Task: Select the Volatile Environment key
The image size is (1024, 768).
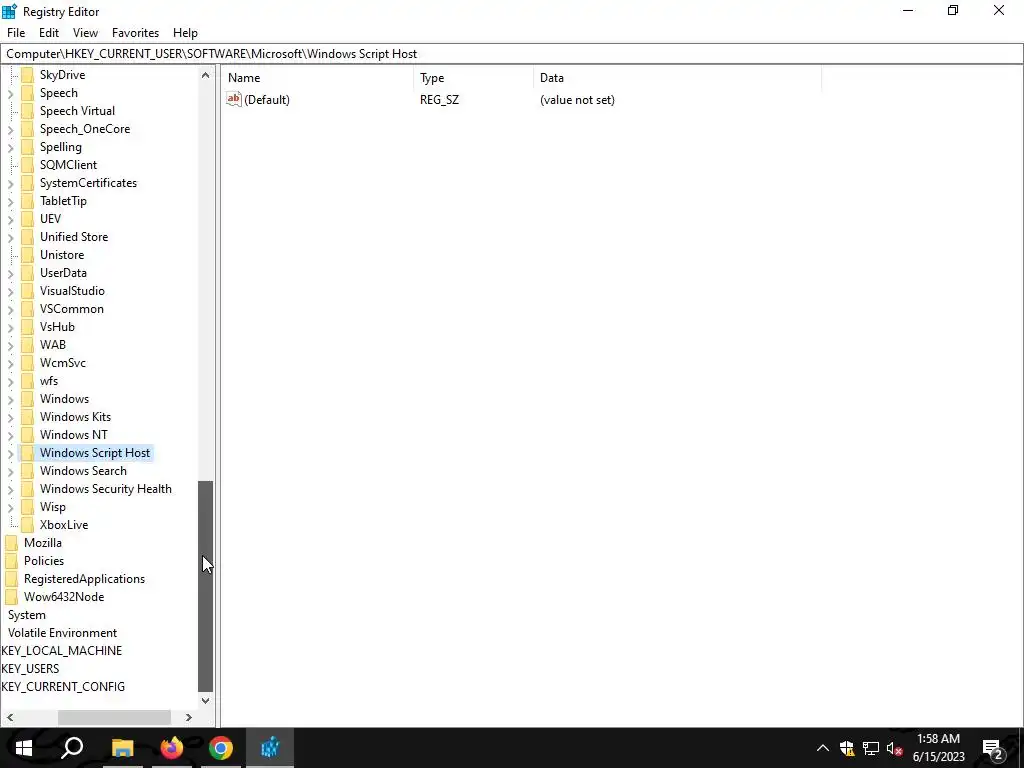Action: [62, 633]
